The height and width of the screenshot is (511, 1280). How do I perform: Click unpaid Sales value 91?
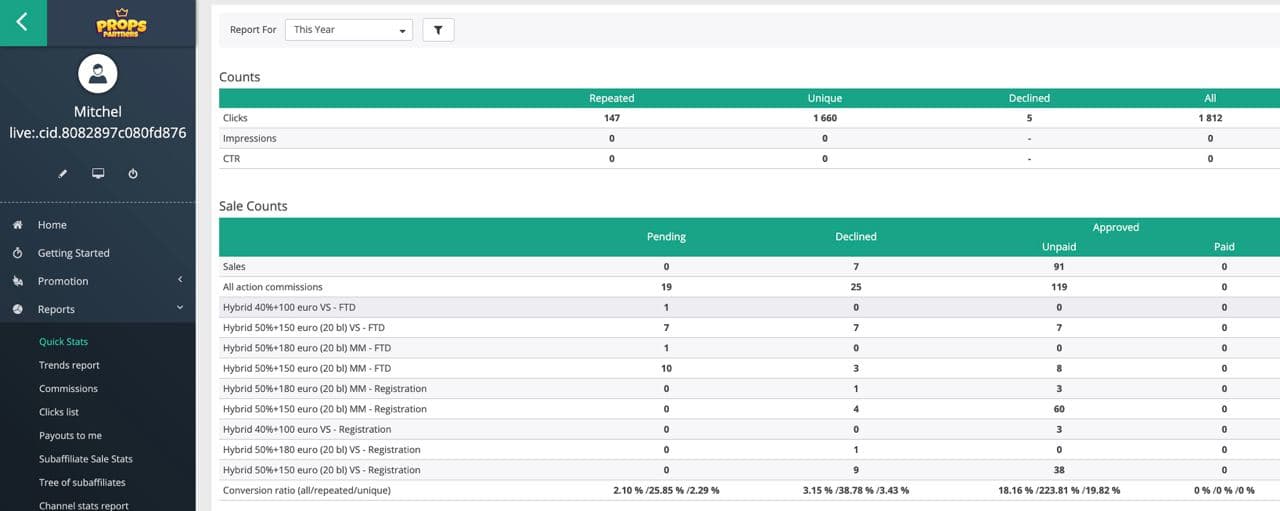coord(1059,267)
